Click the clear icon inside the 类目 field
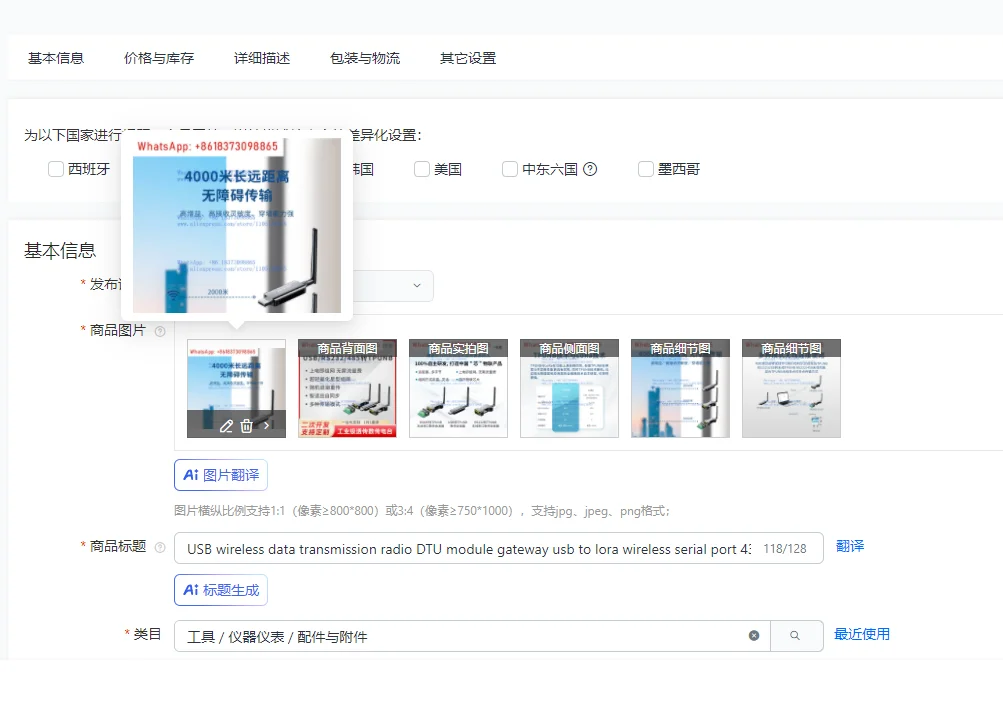Viewport: 1003px width, 717px height. [x=754, y=635]
